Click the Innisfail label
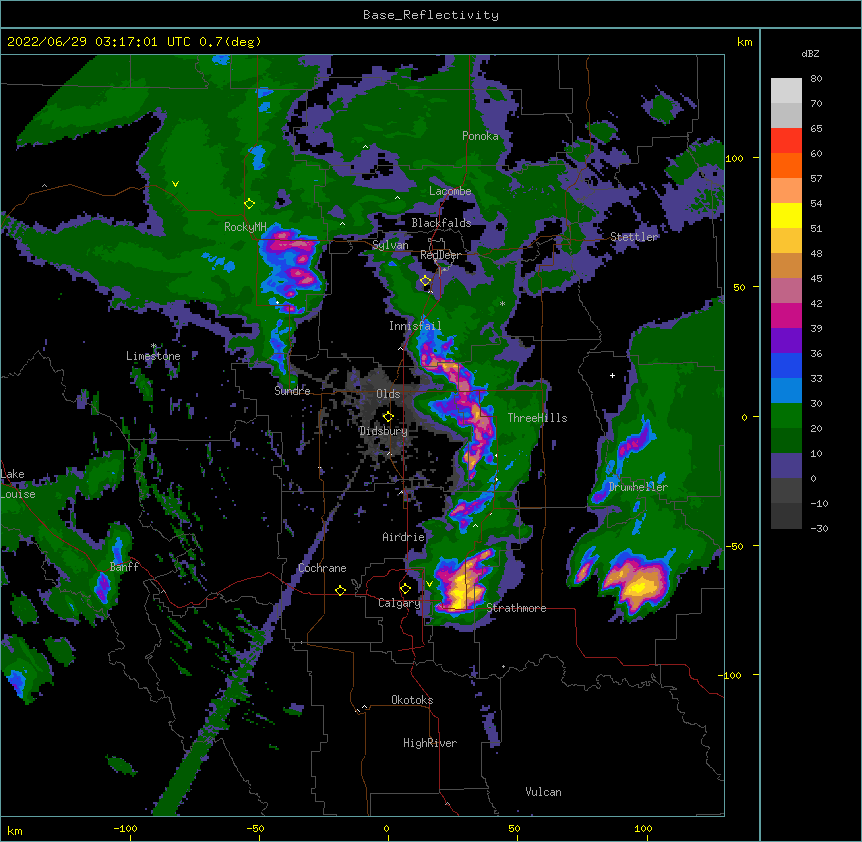The image size is (862, 842). pos(415,326)
